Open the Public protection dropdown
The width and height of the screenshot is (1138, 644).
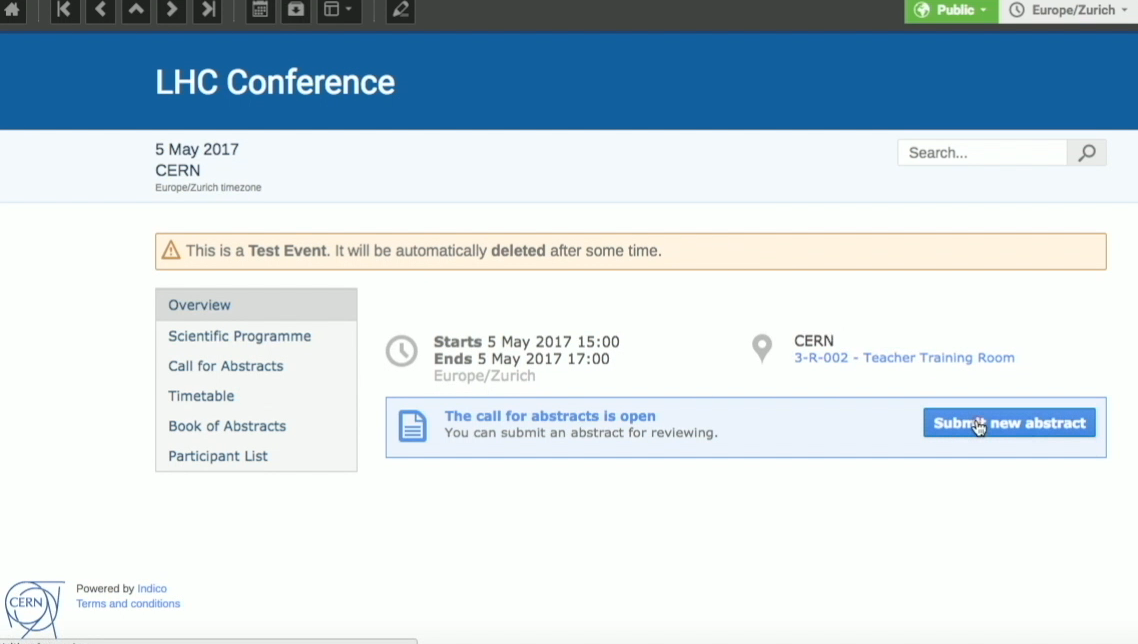[951, 10]
